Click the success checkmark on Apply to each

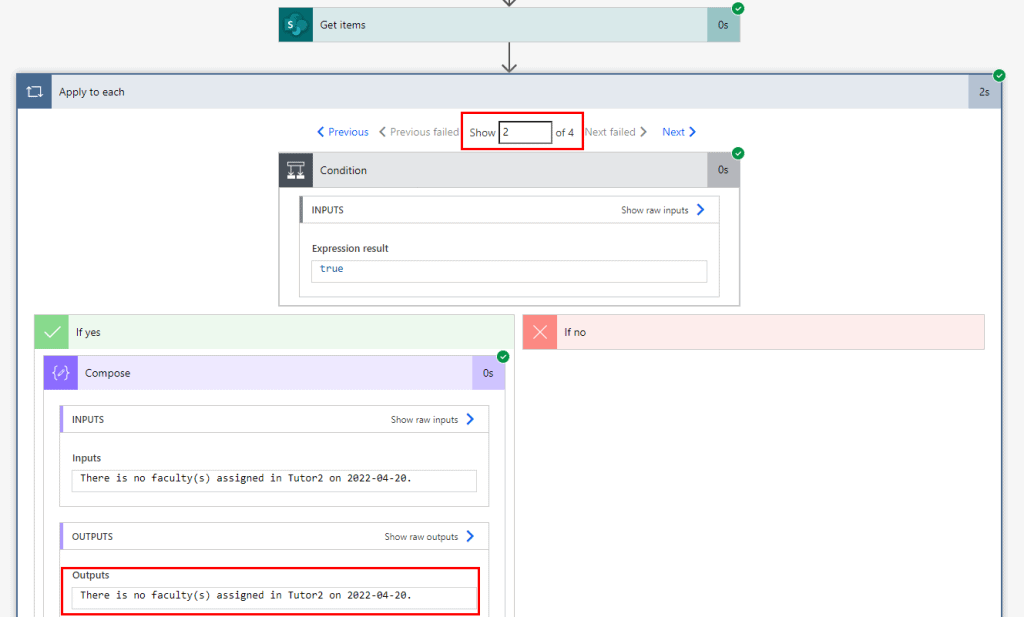pos(999,75)
